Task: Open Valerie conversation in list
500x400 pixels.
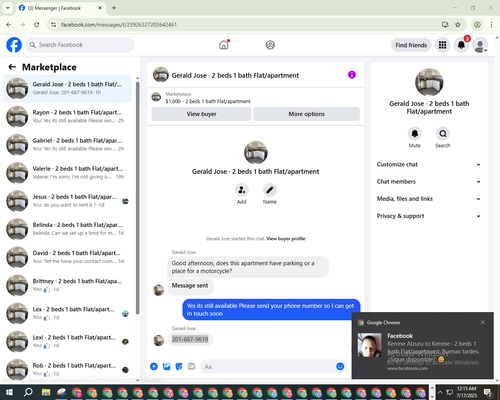Action: [x=67, y=173]
